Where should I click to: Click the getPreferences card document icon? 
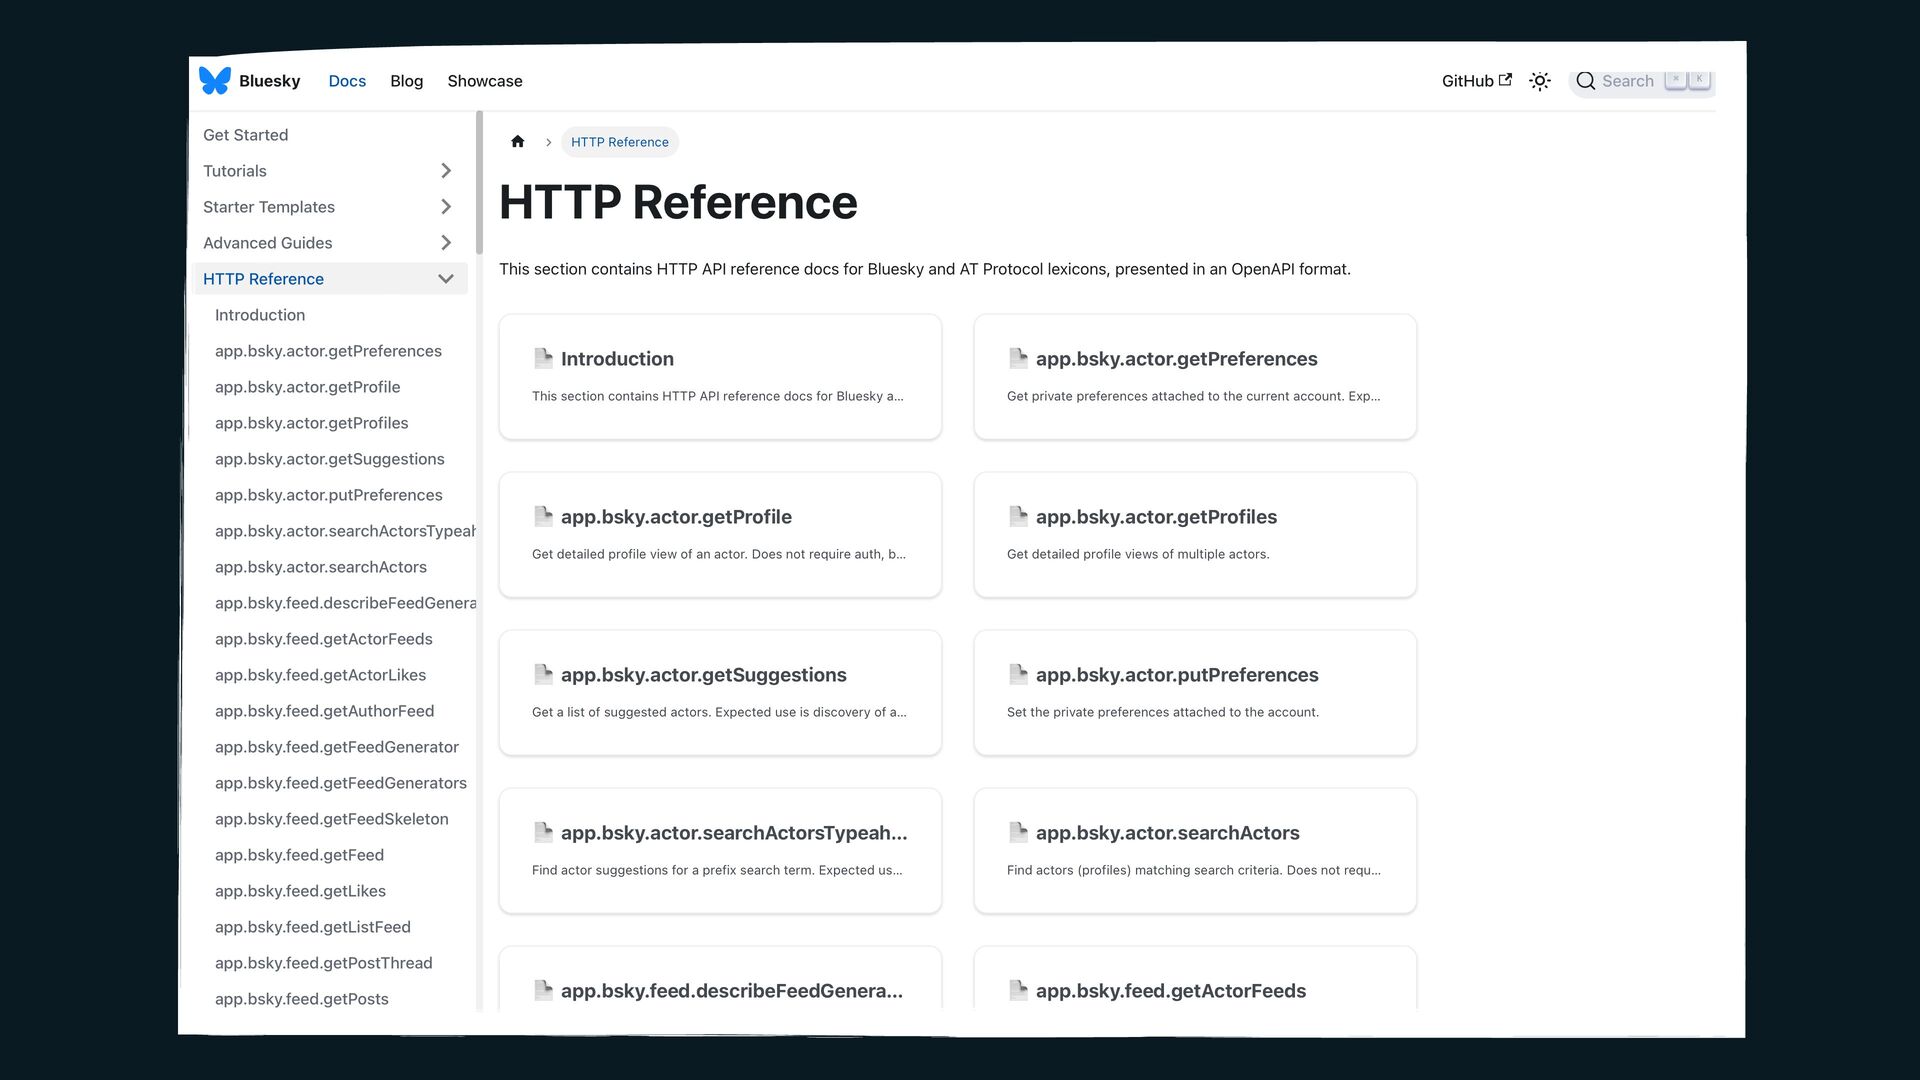pos(1018,358)
